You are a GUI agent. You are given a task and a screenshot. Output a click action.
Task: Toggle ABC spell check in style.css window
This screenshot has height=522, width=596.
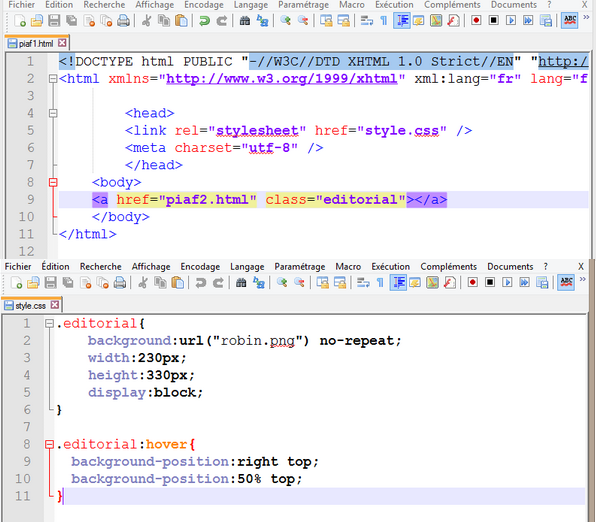pyautogui.click(x=566, y=283)
